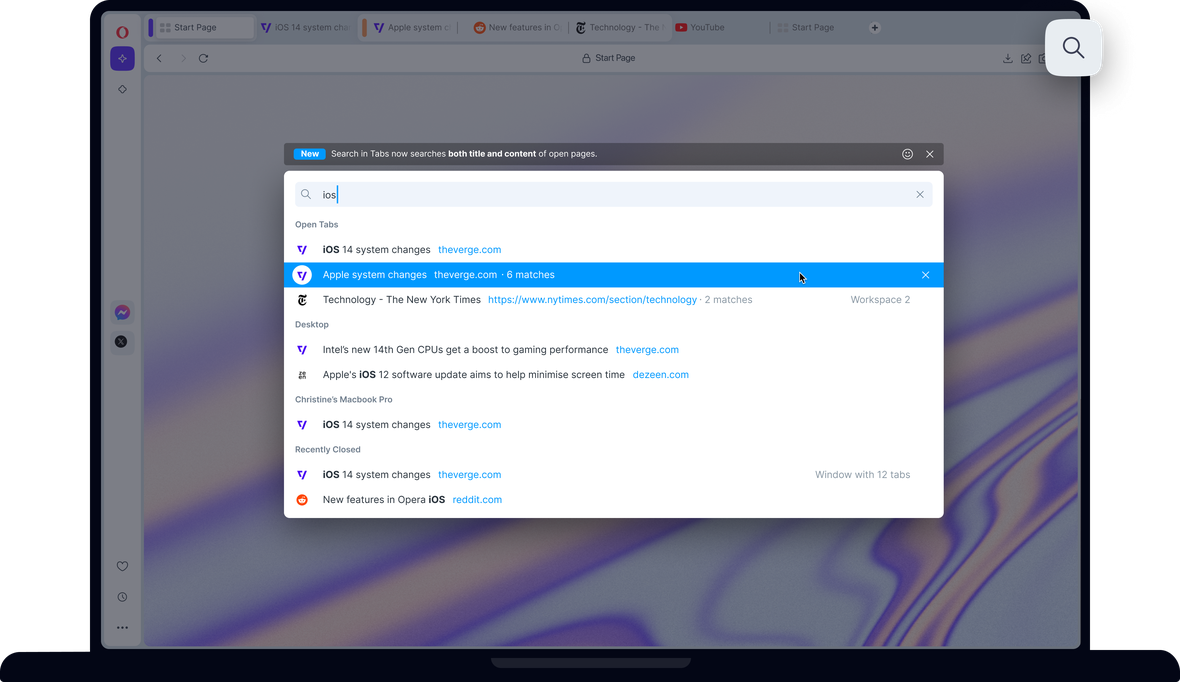Select Technology - The New York Times result
This screenshot has width=1180, height=682.
pos(613,300)
